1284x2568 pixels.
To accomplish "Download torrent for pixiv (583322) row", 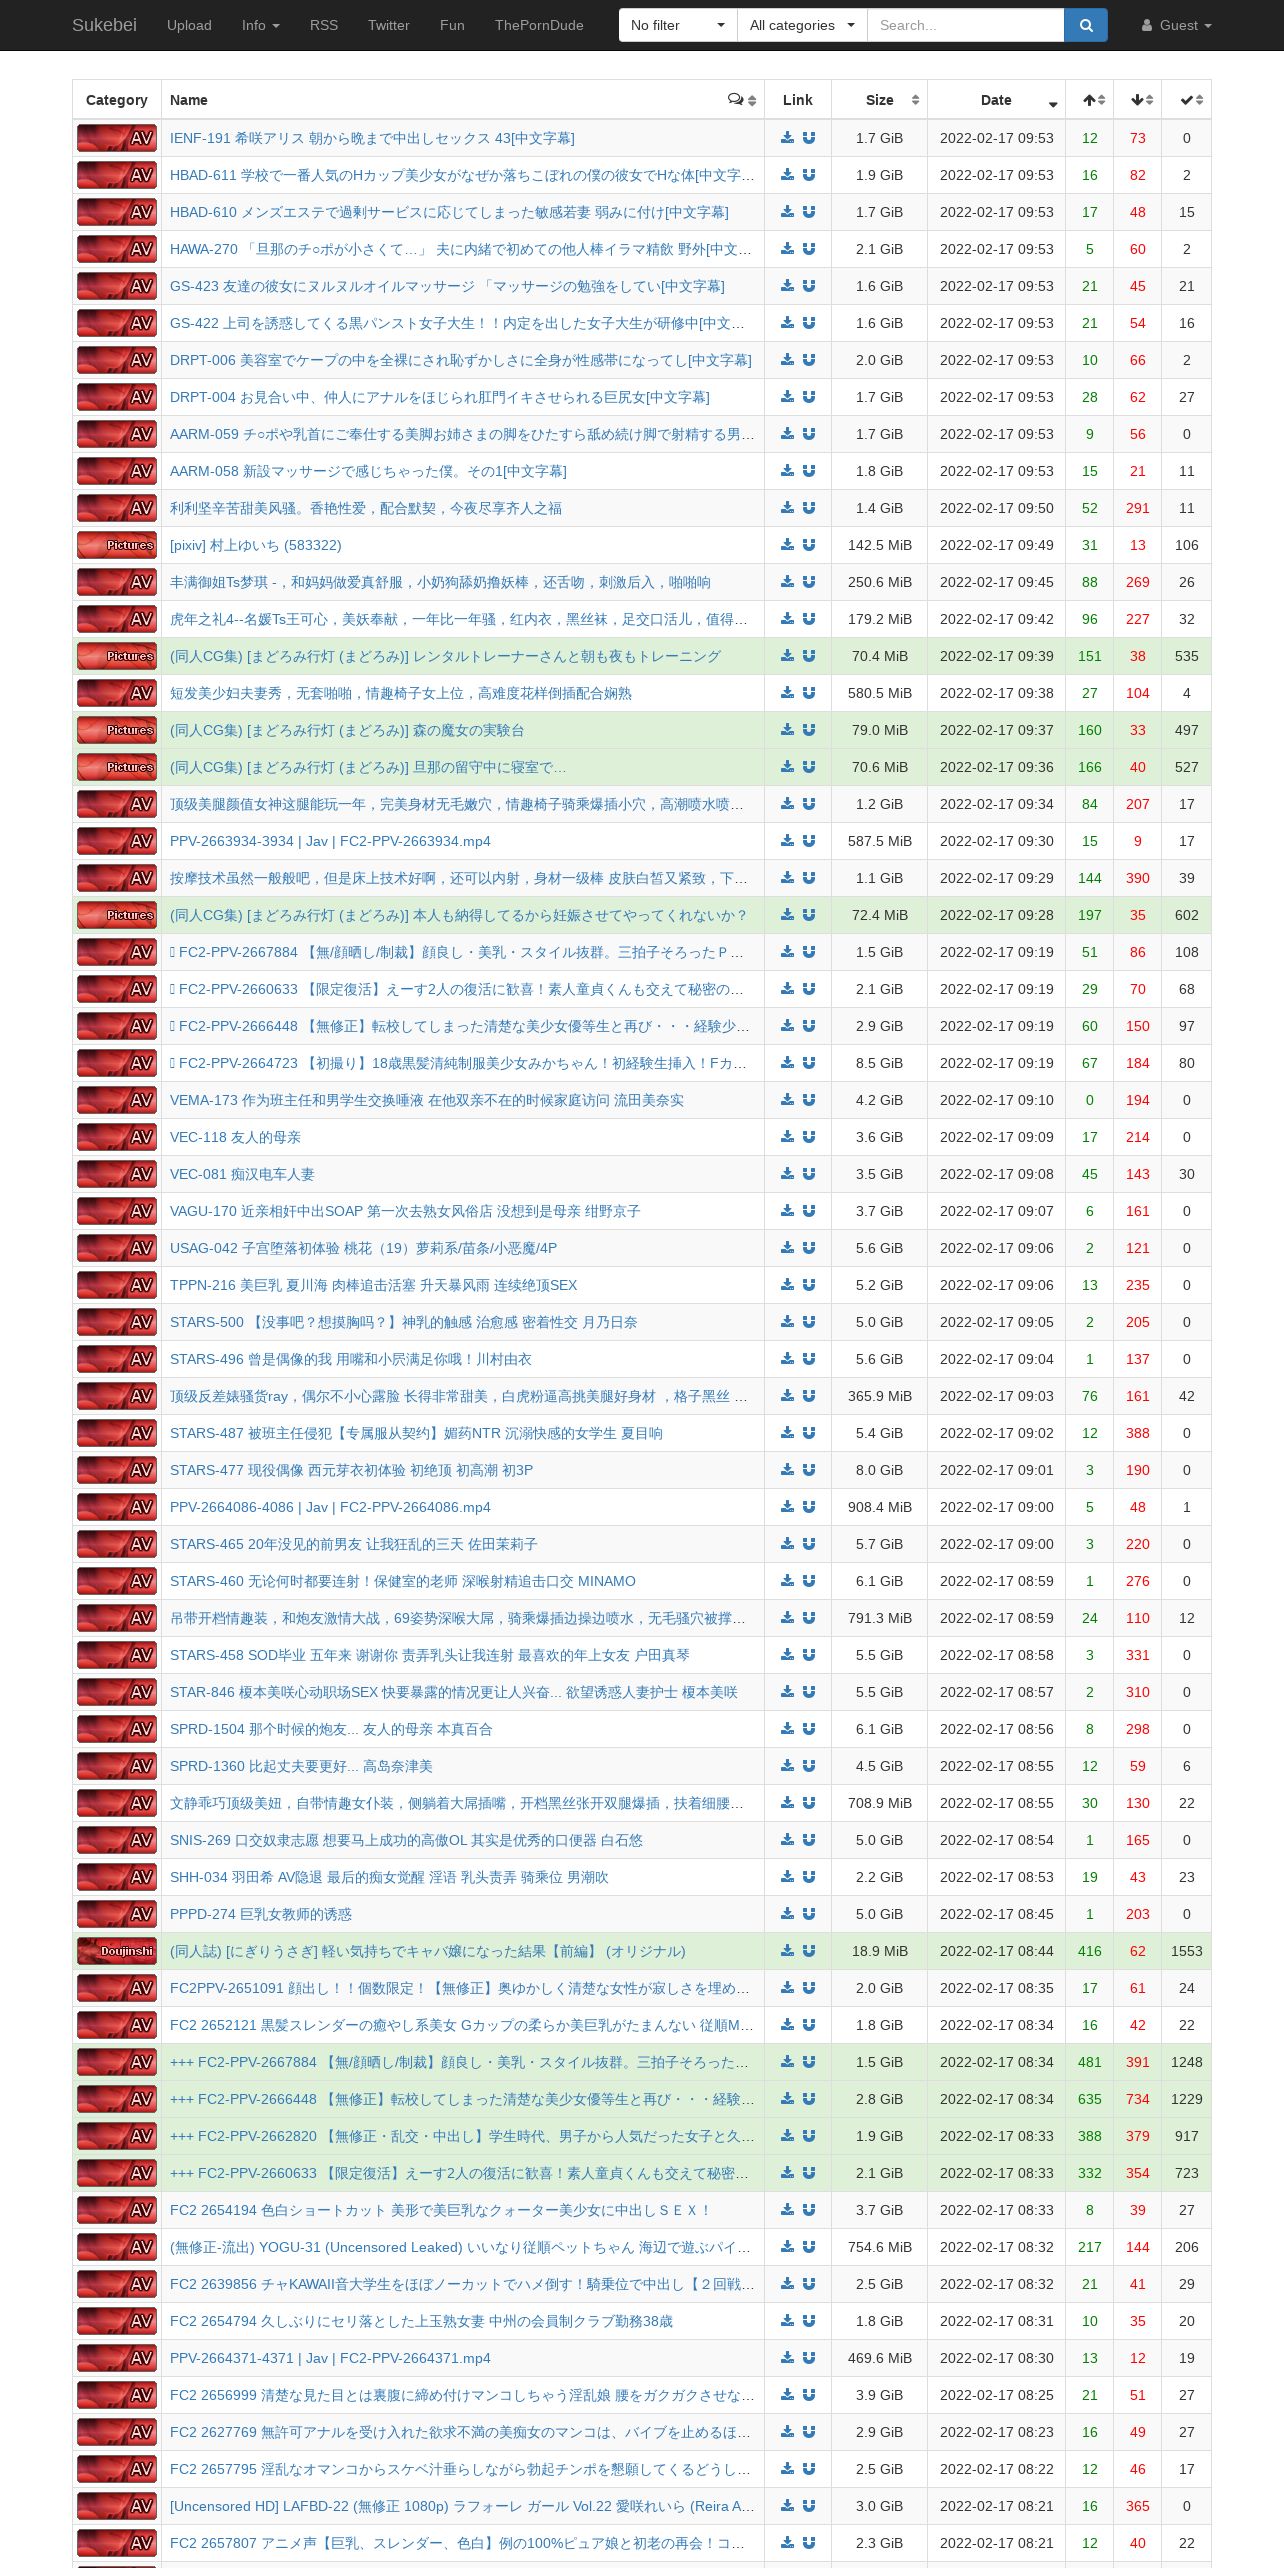I will tap(788, 545).
